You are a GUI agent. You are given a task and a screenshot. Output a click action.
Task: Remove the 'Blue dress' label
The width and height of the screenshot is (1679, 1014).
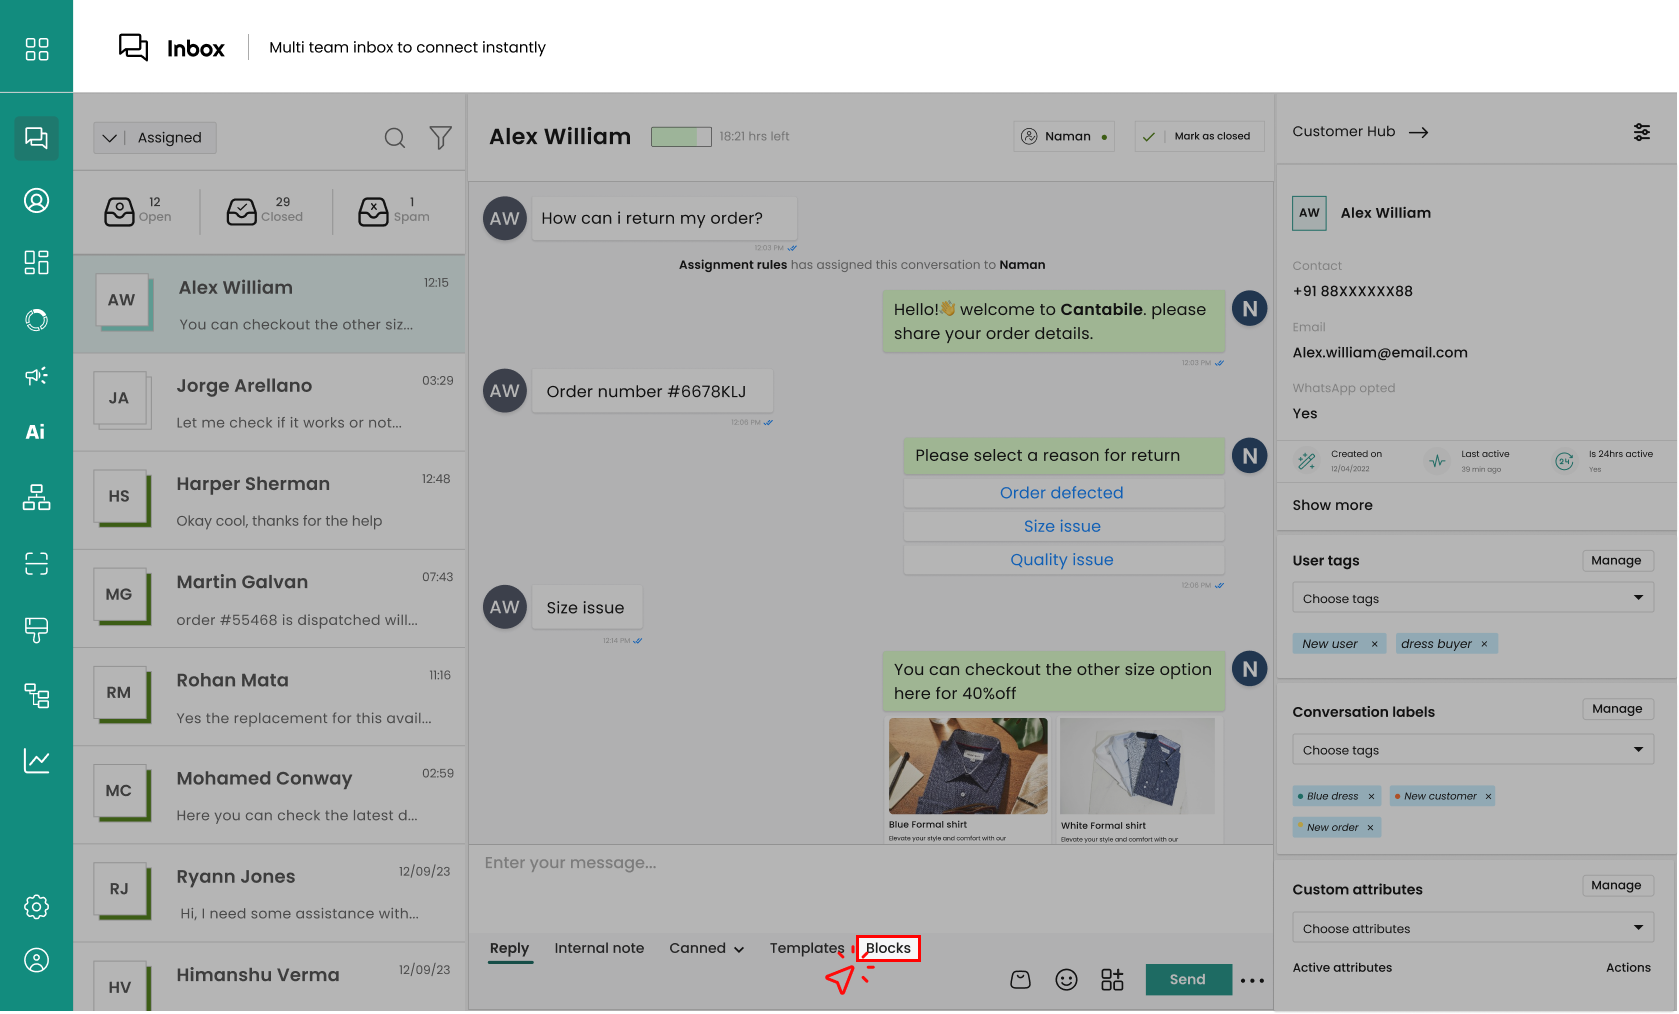(x=1371, y=797)
